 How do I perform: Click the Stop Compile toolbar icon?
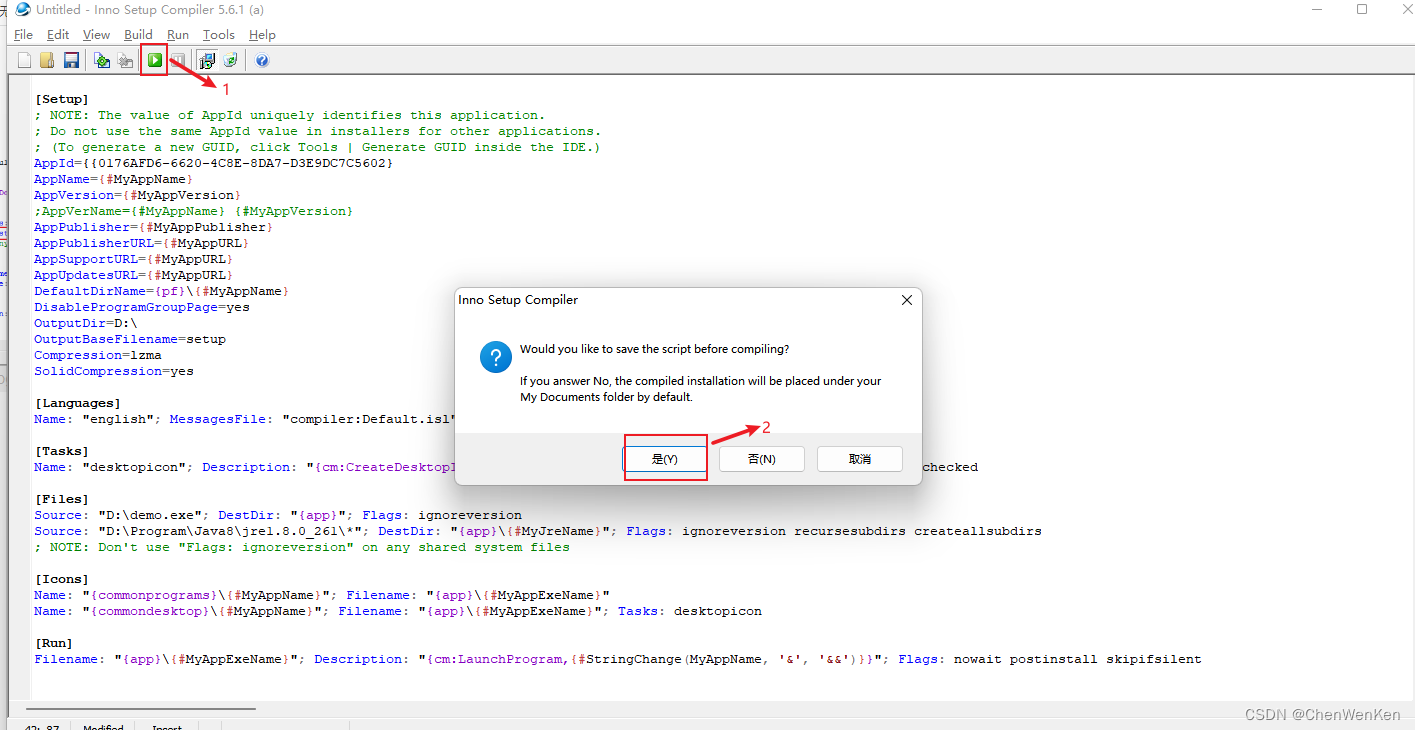pos(125,61)
